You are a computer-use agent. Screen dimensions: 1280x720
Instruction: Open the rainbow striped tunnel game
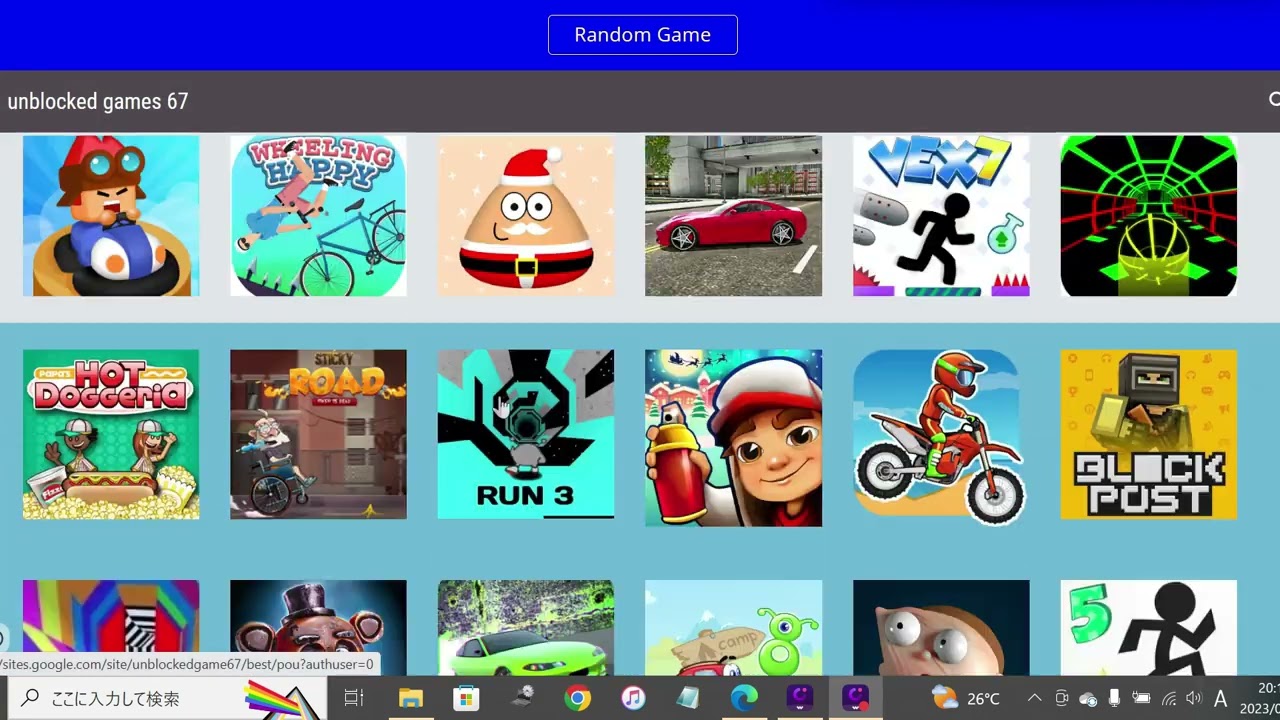pos(111,628)
